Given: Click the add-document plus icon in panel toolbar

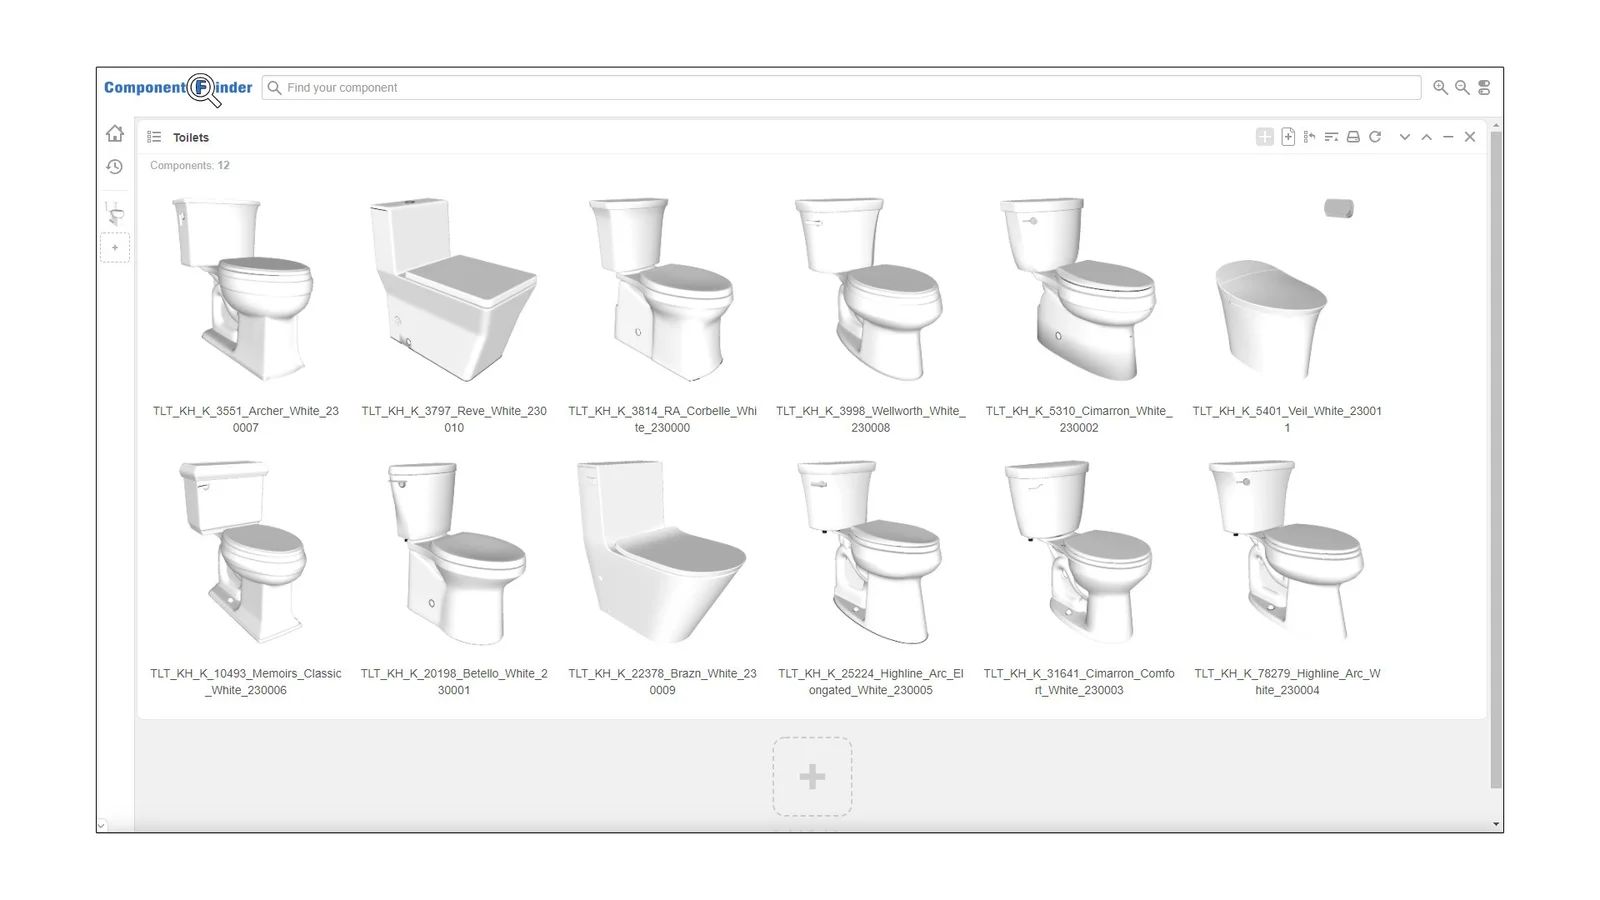Looking at the screenshot, I should (1288, 137).
